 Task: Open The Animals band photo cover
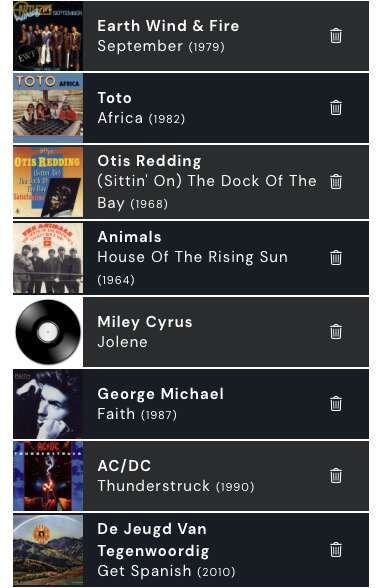click(x=48, y=258)
